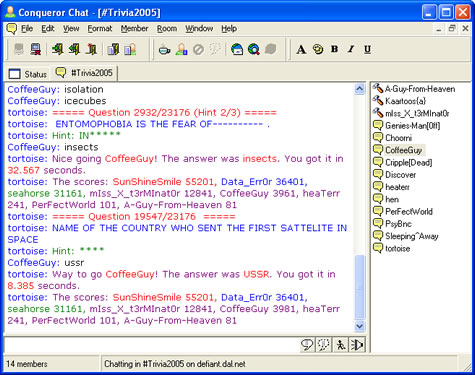Click the 'CoffeeGuy: icecubes' chat line

[x=57, y=101]
